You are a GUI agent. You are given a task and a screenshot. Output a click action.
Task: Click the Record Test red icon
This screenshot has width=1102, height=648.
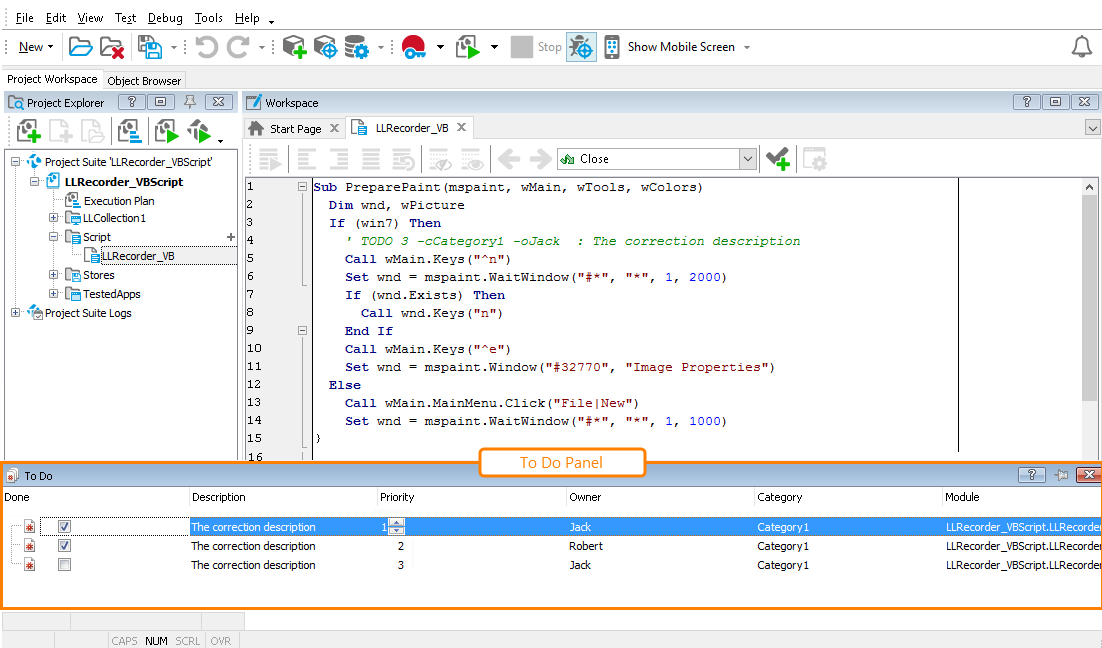coord(414,47)
